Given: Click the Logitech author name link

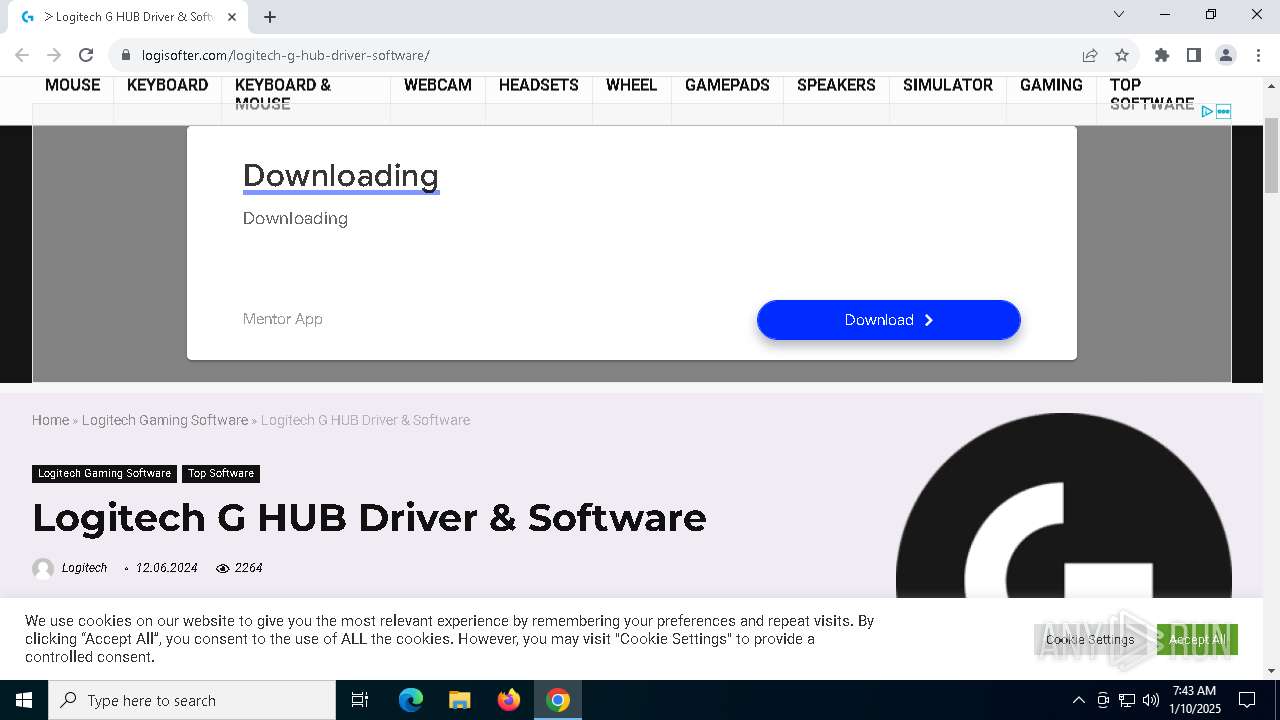Looking at the screenshot, I should point(84,568).
